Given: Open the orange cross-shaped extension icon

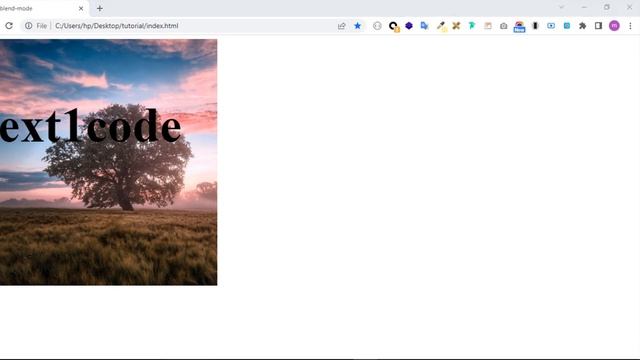Looking at the screenshot, I should click(x=456, y=26).
